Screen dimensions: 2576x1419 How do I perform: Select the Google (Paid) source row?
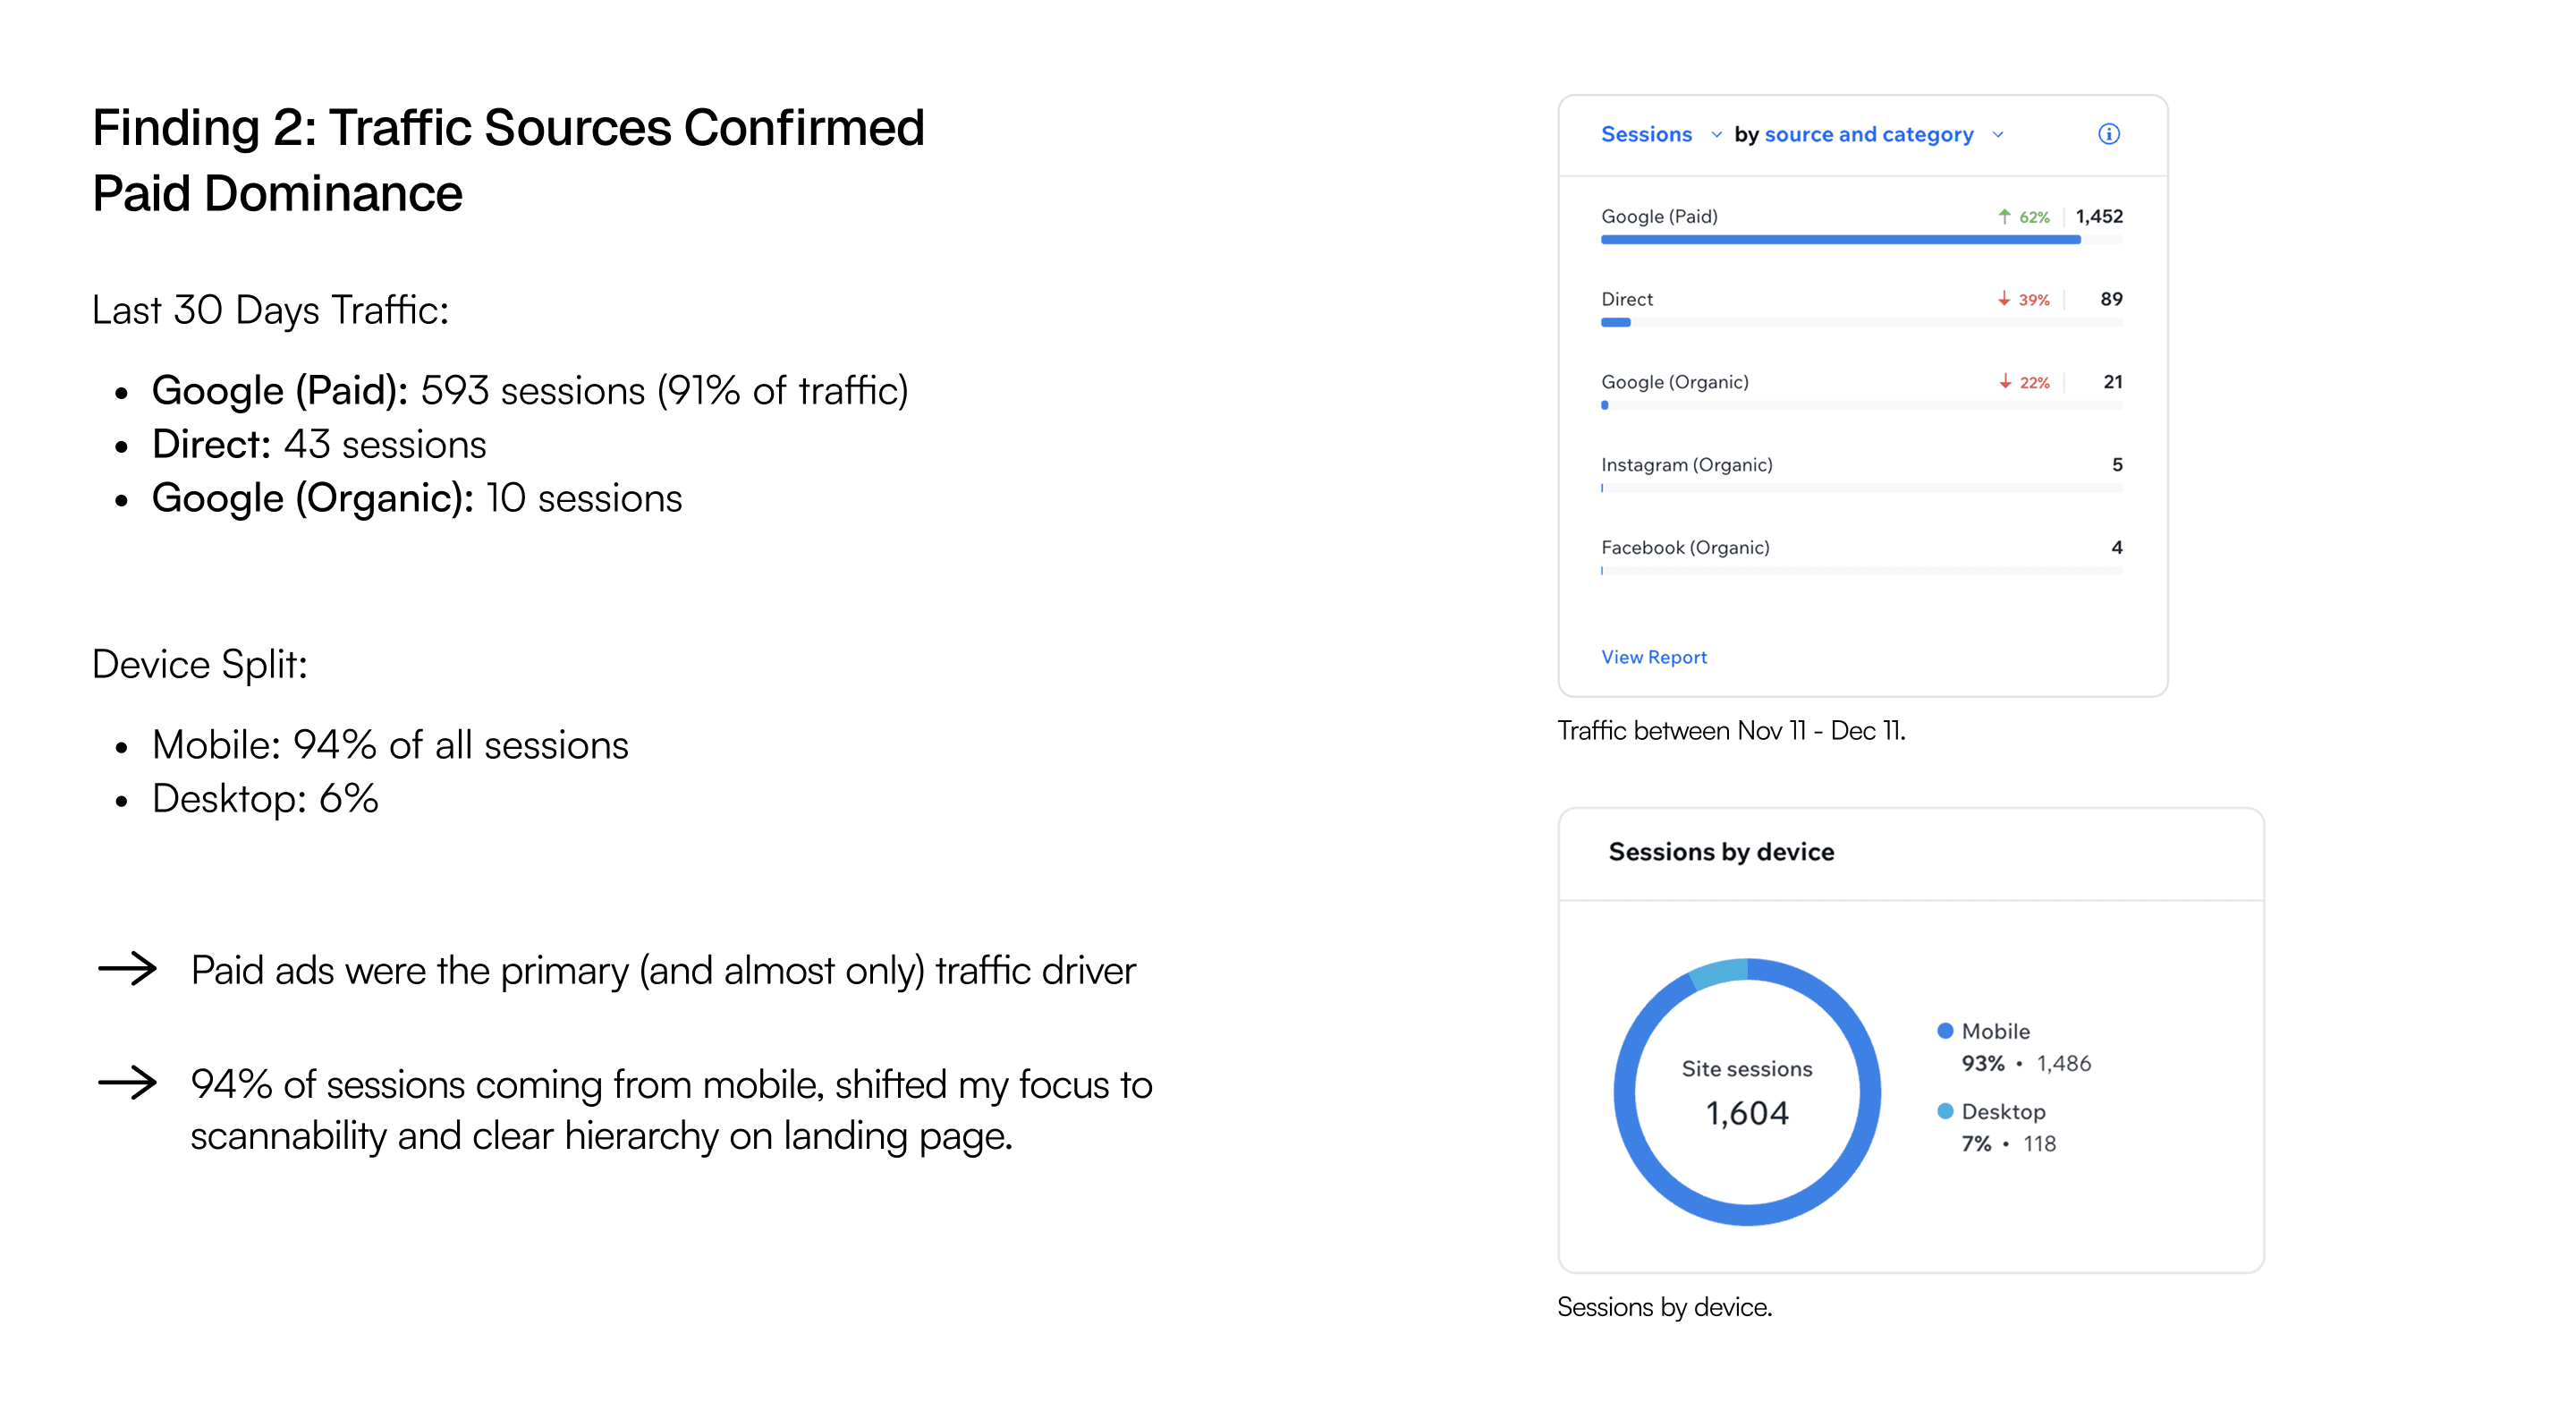pyautogui.click(x=1659, y=216)
